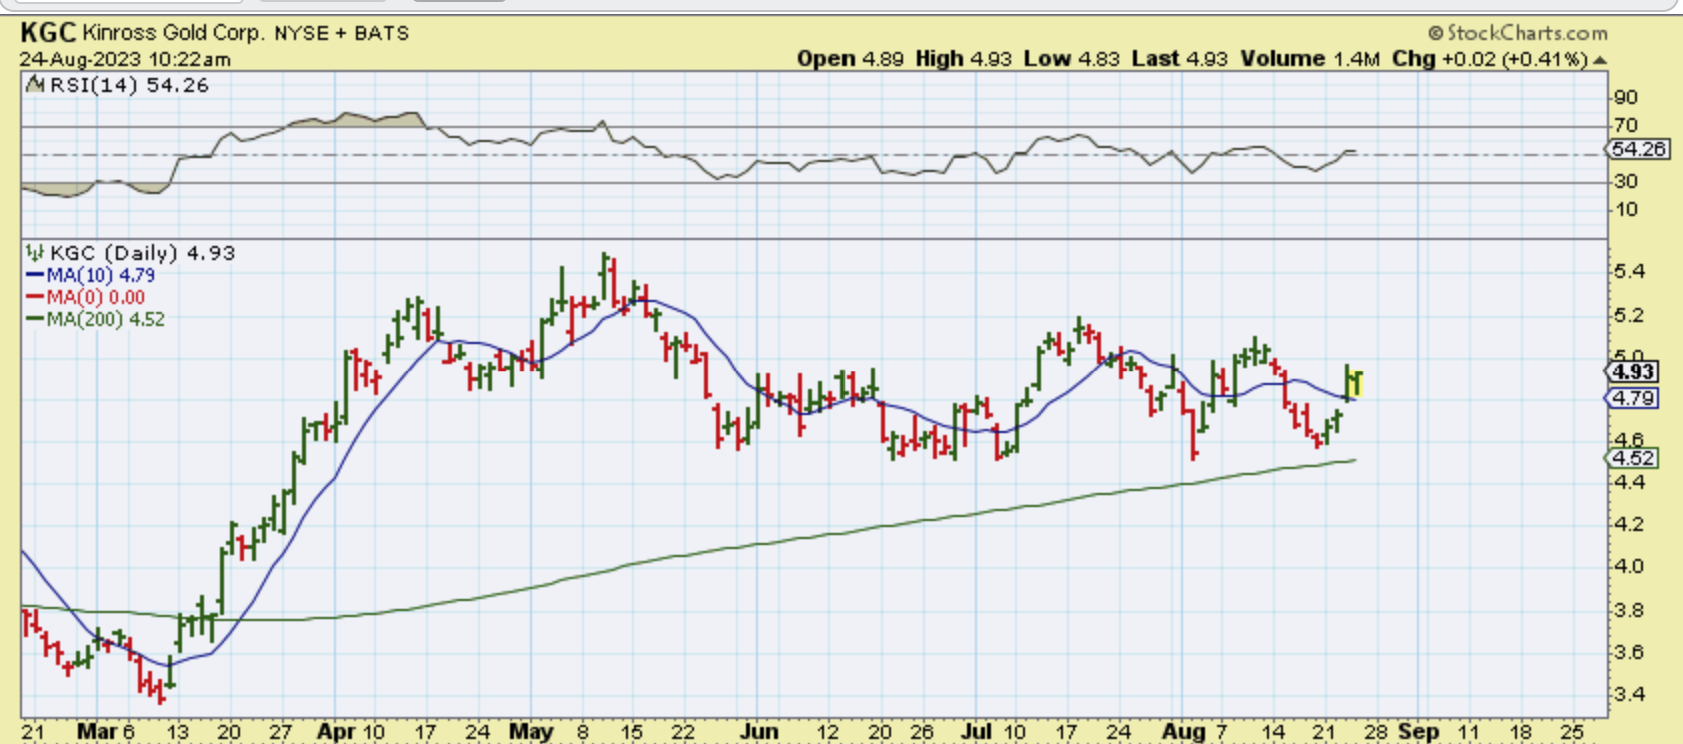Click the Aug month label on the date axis
This screenshot has height=744, width=1683.
pos(1183,732)
